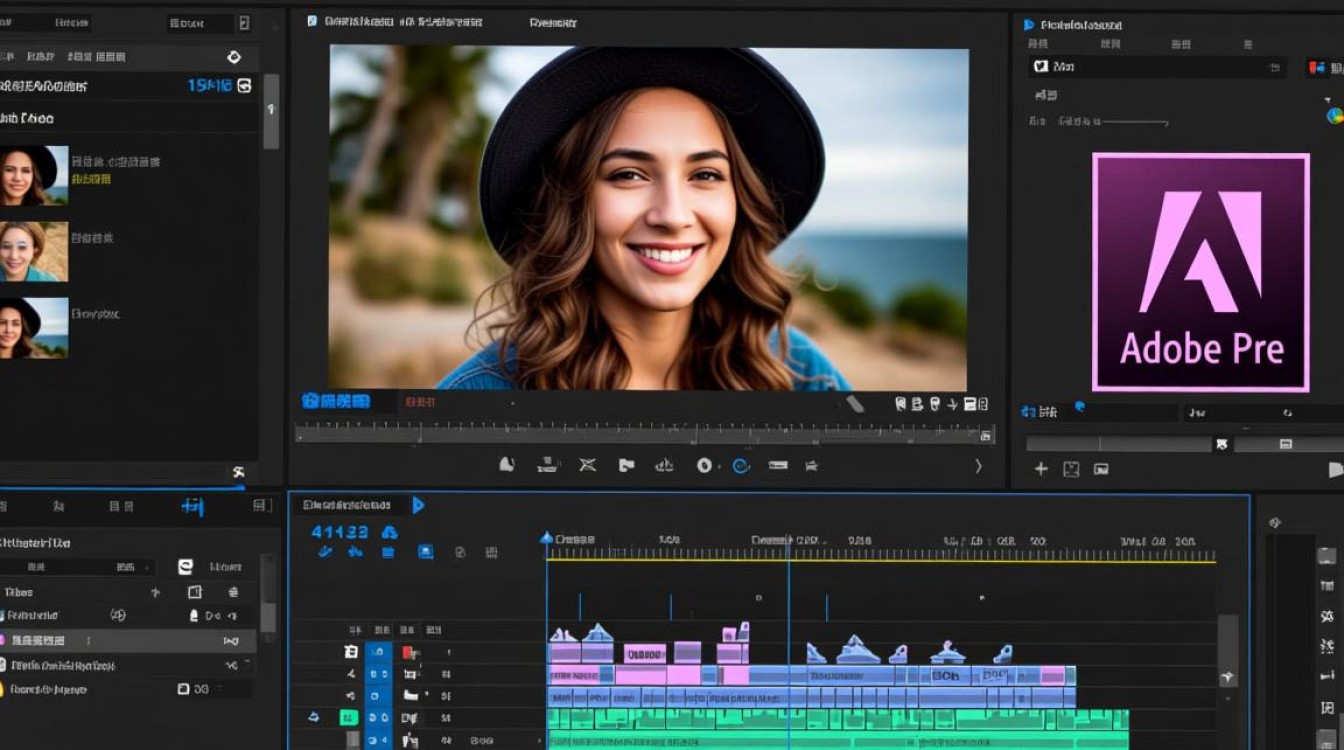Click the top-left media panel's vertical scrollbar
The height and width of the screenshot is (750, 1344).
271,112
